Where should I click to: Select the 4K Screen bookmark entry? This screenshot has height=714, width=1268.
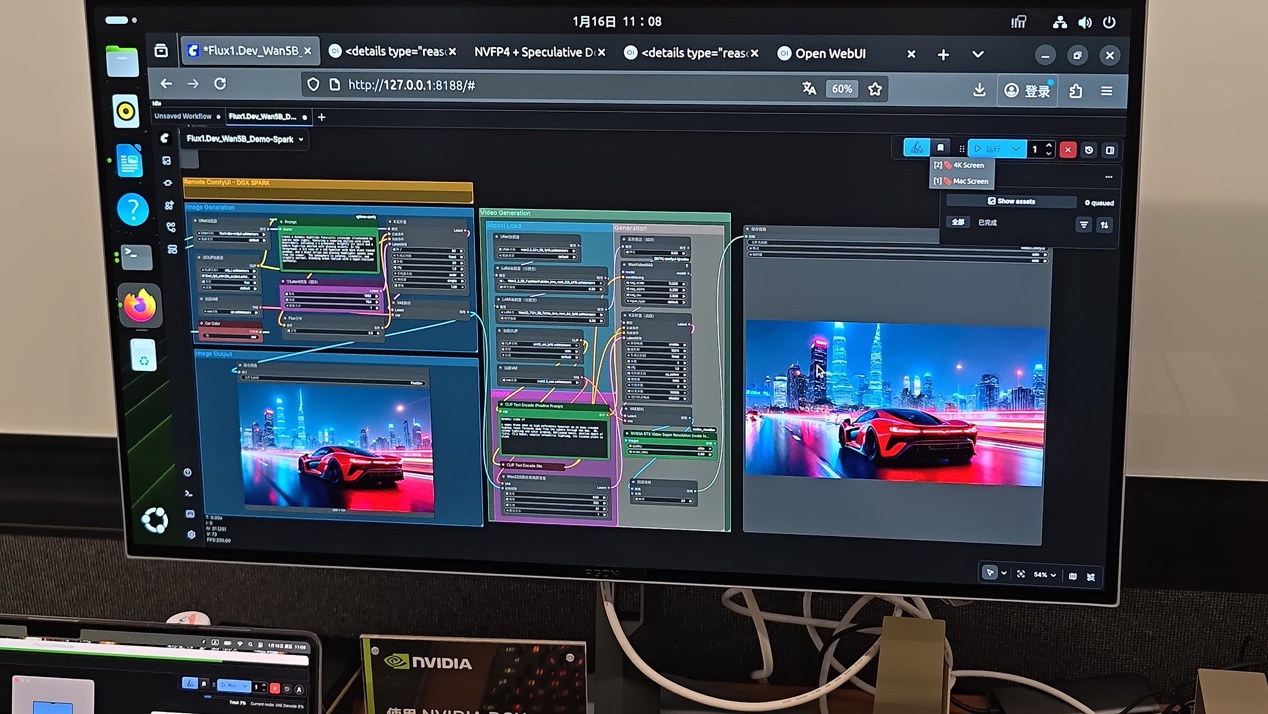click(x=962, y=165)
